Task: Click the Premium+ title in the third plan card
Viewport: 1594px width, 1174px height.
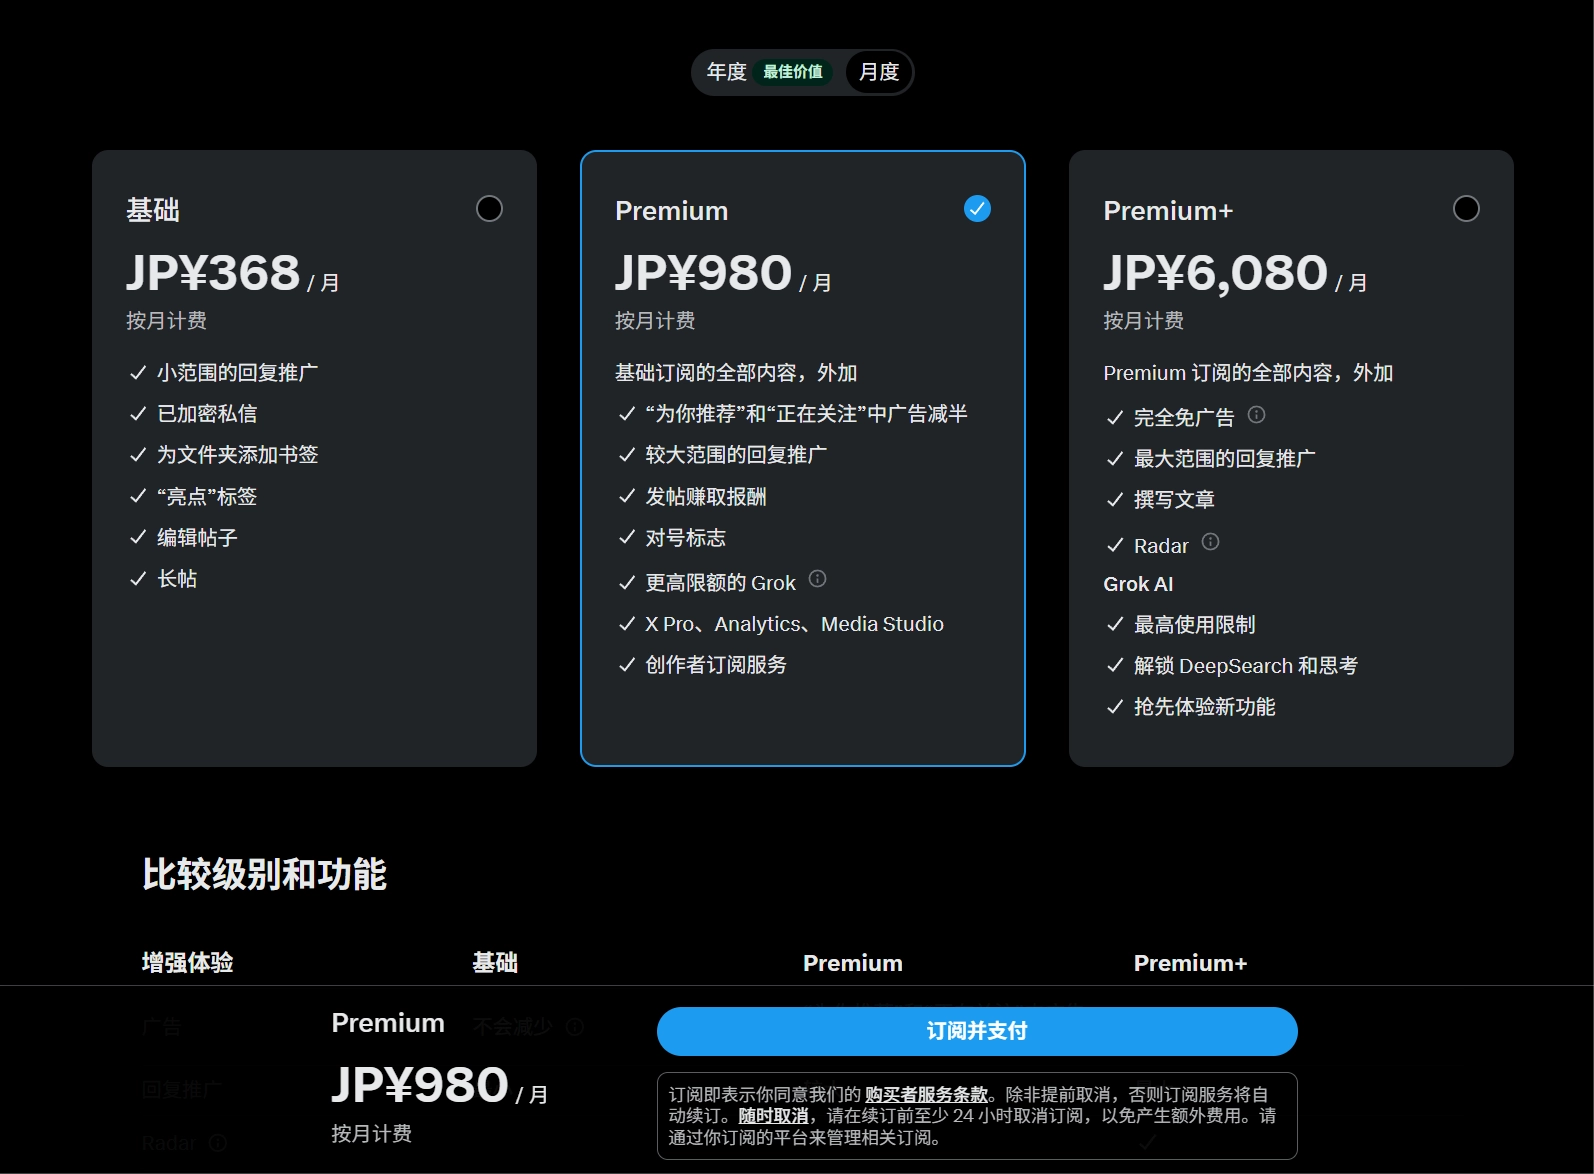Action: tap(1168, 211)
